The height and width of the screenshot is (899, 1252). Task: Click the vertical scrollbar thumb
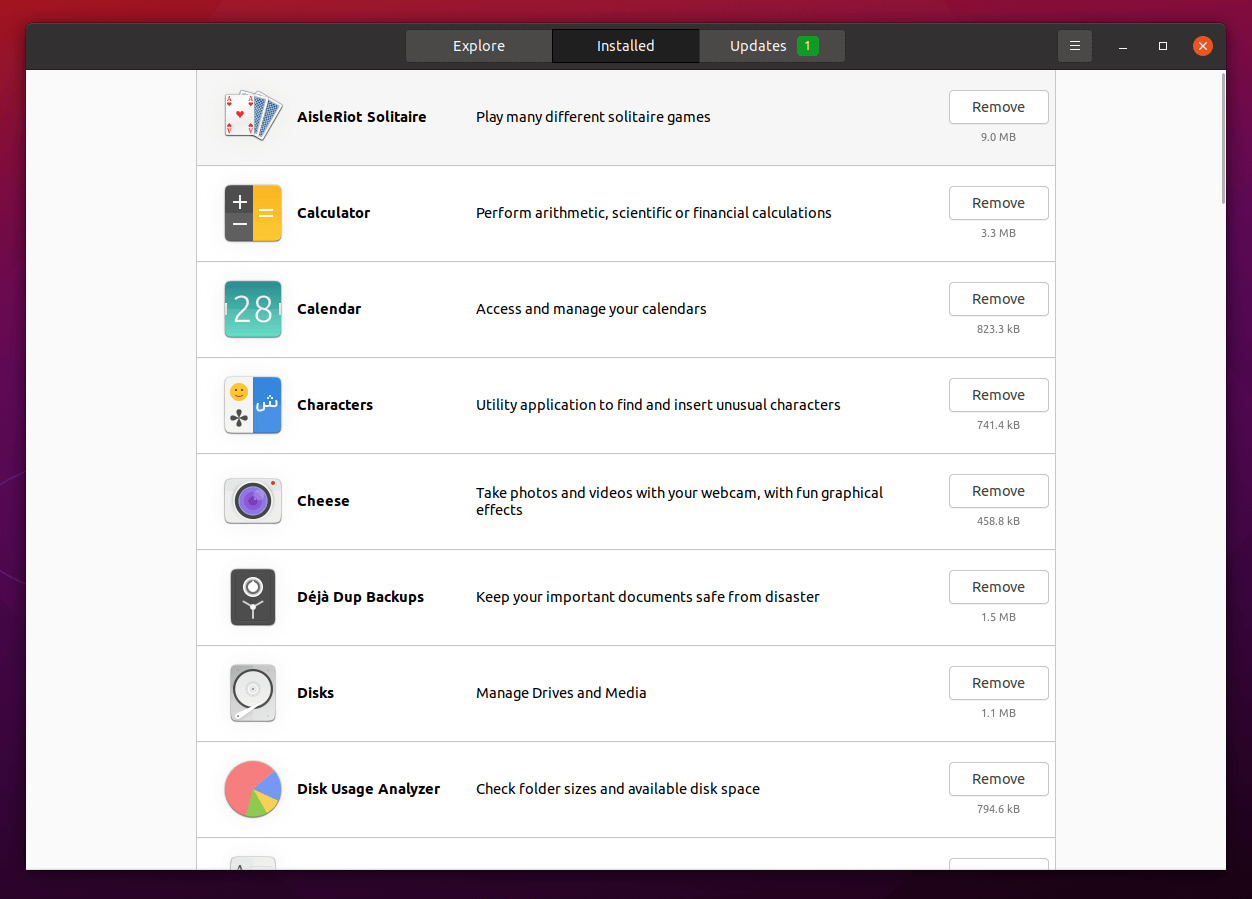[x=1222, y=139]
